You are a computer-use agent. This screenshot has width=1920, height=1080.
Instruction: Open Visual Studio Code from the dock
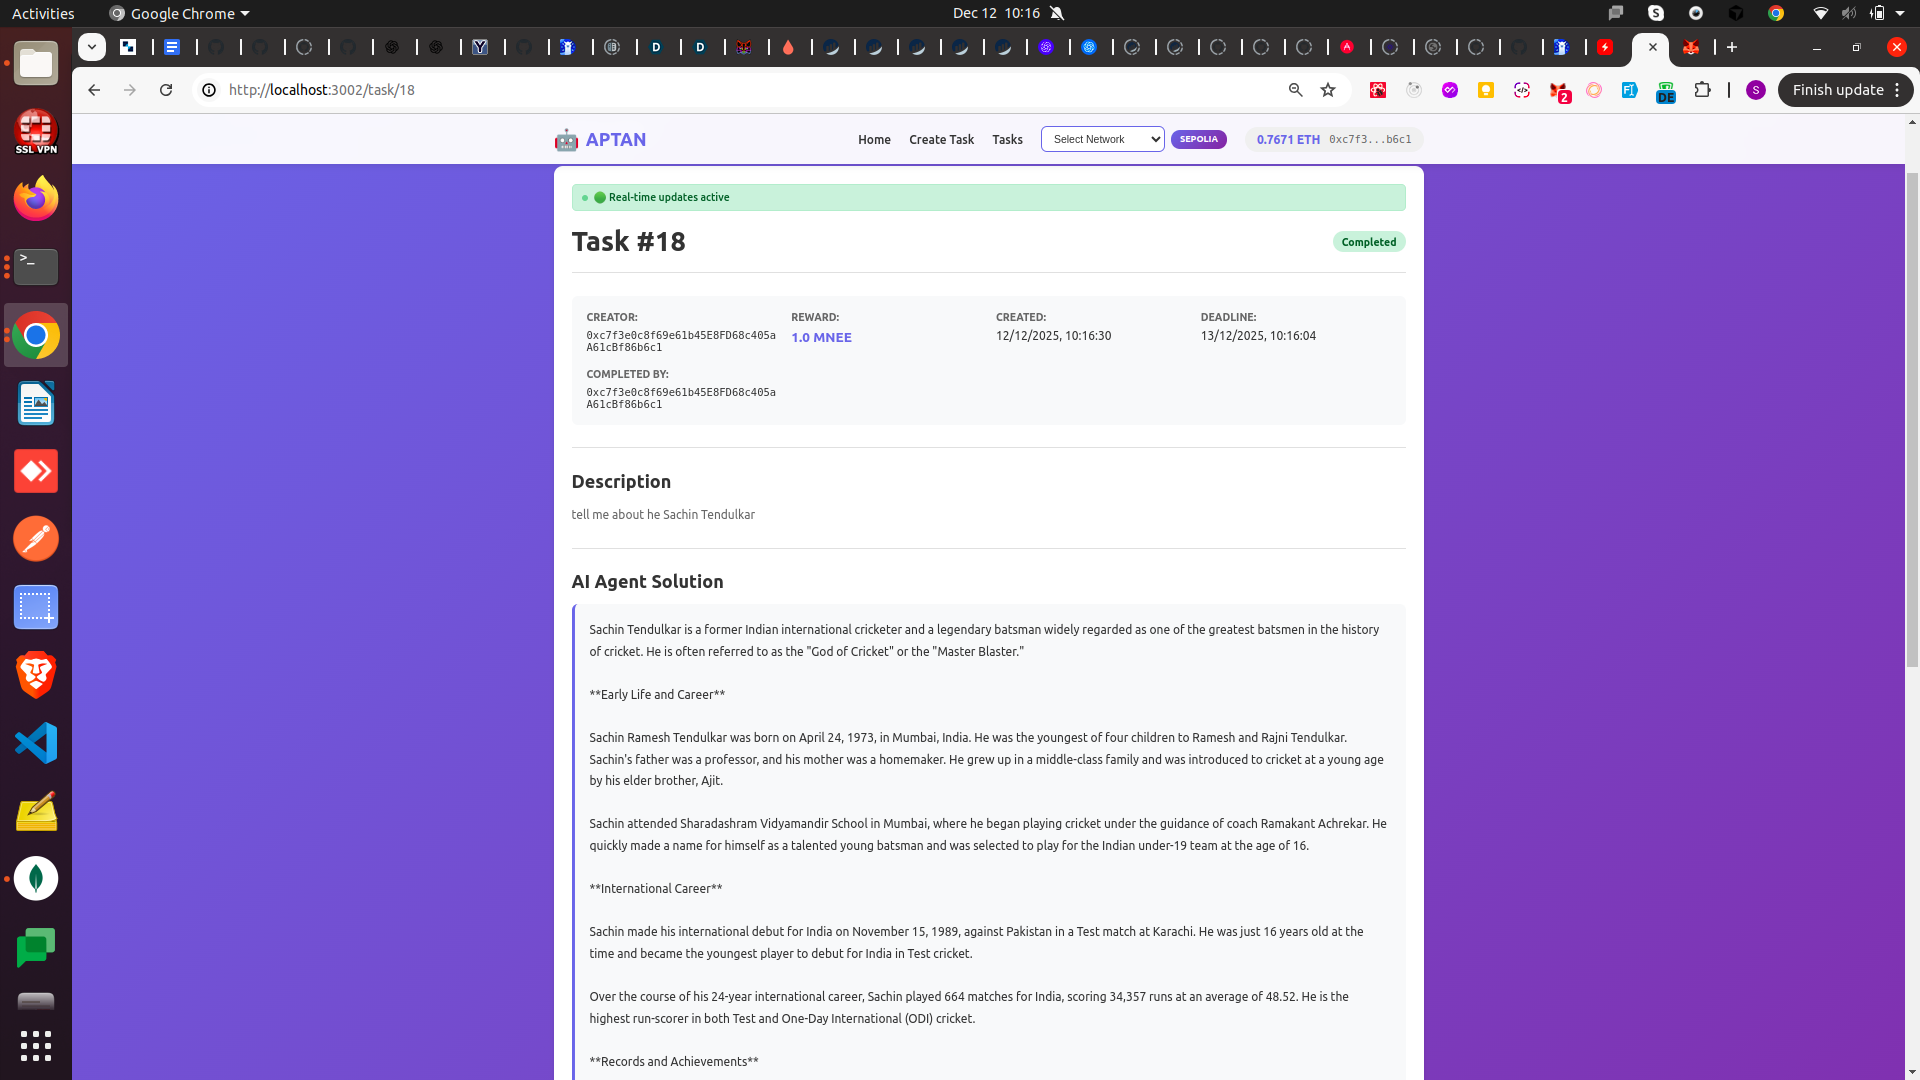36,743
